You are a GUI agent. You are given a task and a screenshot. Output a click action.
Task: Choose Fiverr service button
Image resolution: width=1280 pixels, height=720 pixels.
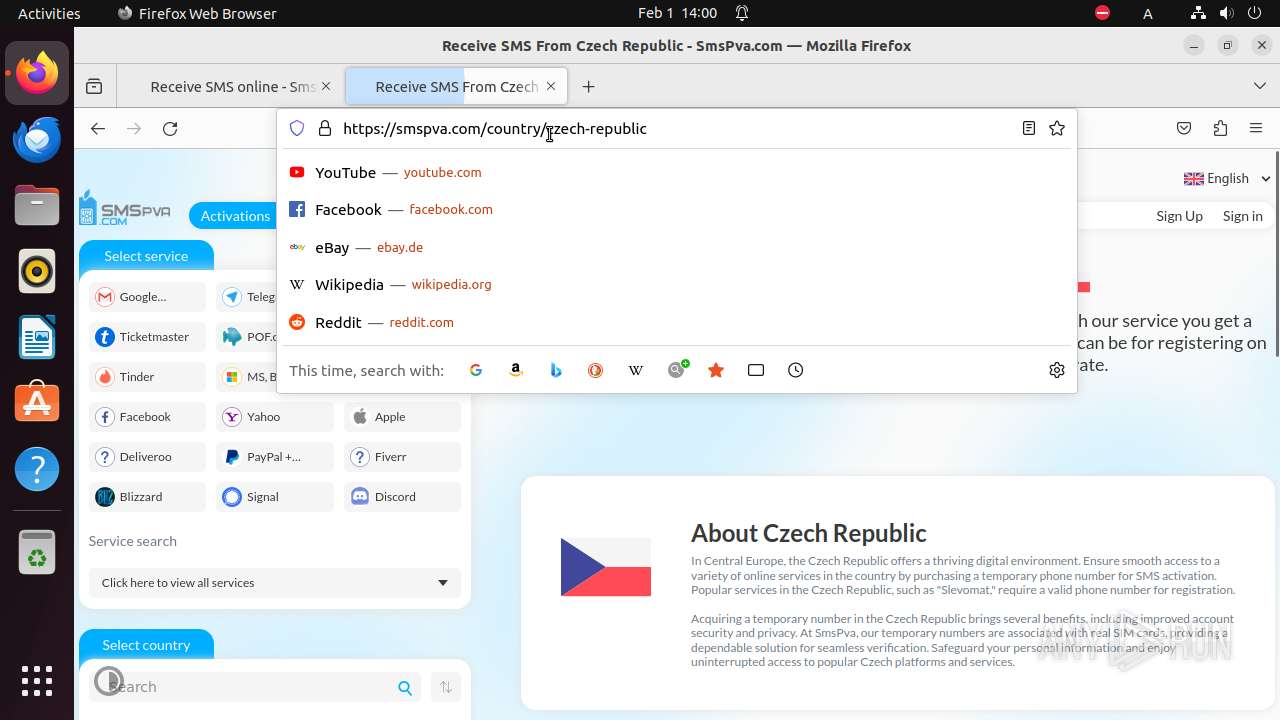(x=403, y=457)
